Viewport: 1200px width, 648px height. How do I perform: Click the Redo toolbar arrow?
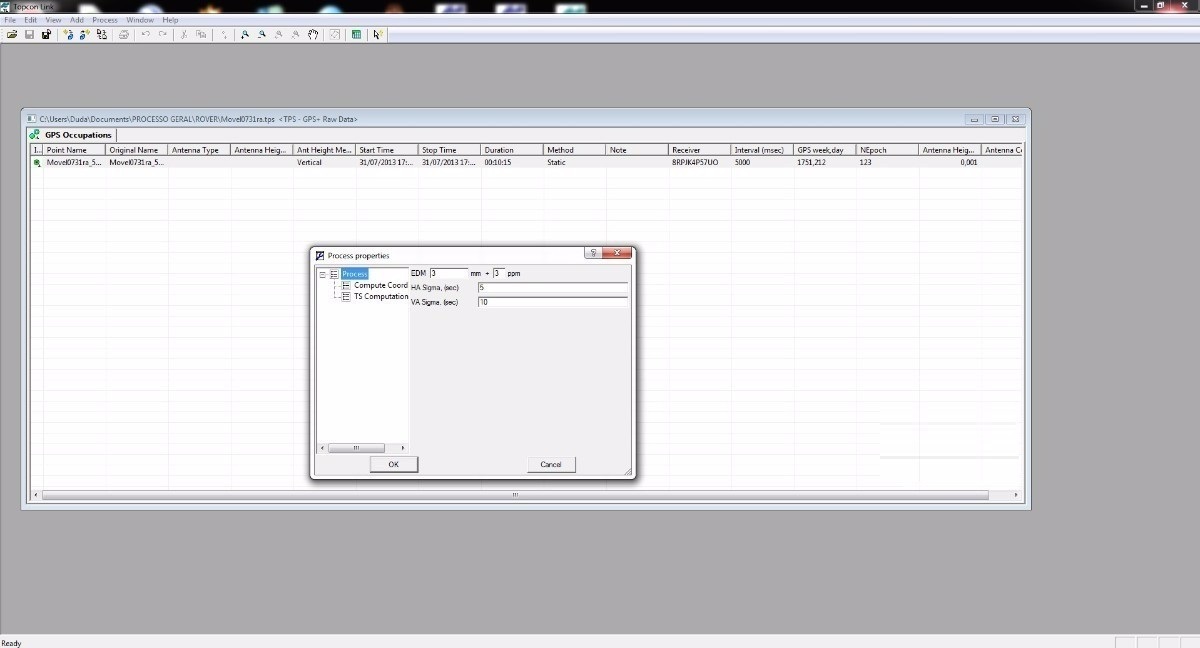coord(162,34)
